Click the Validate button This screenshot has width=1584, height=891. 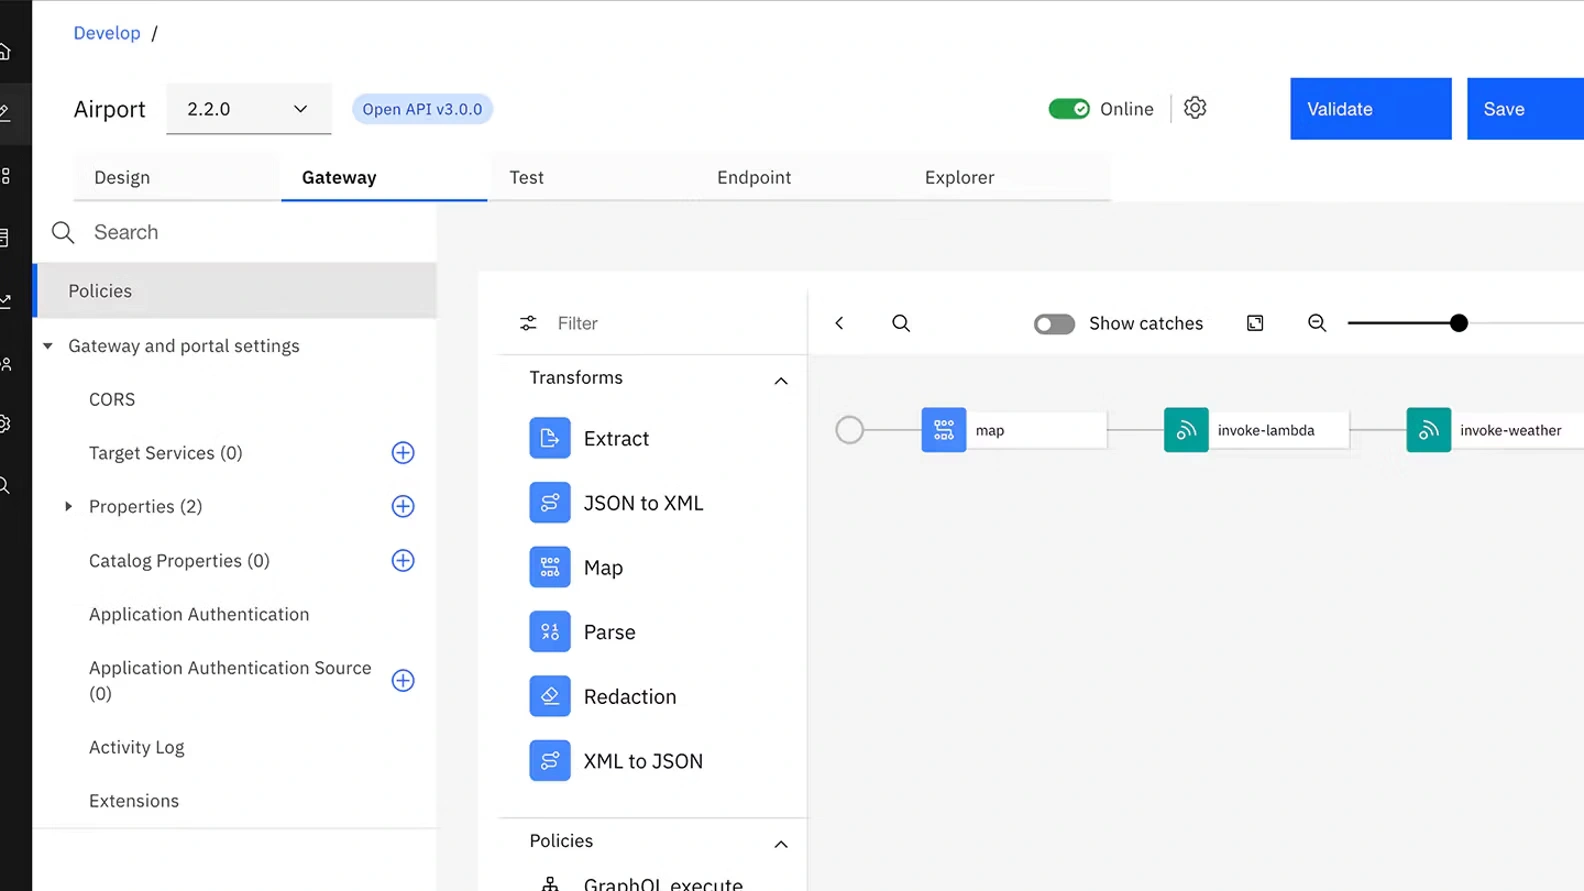pyautogui.click(x=1370, y=109)
